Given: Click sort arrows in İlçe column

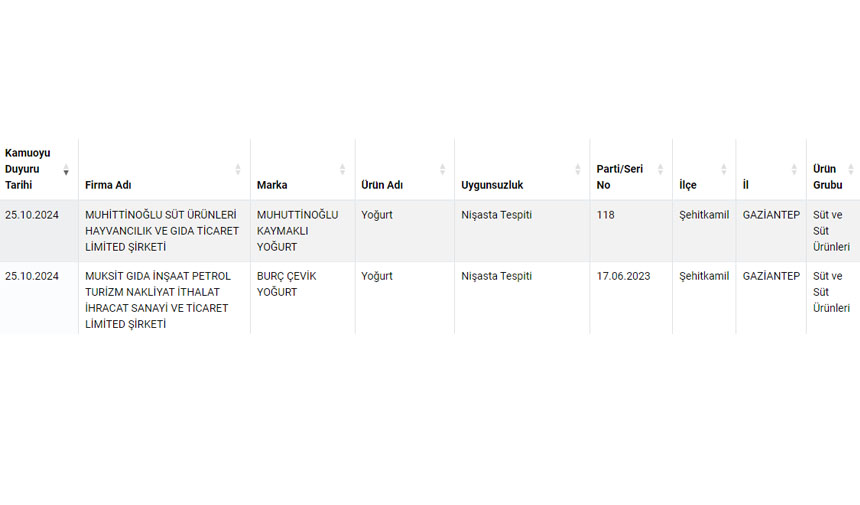Looking at the screenshot, I should pyautogui.click(x=724, y=169).
